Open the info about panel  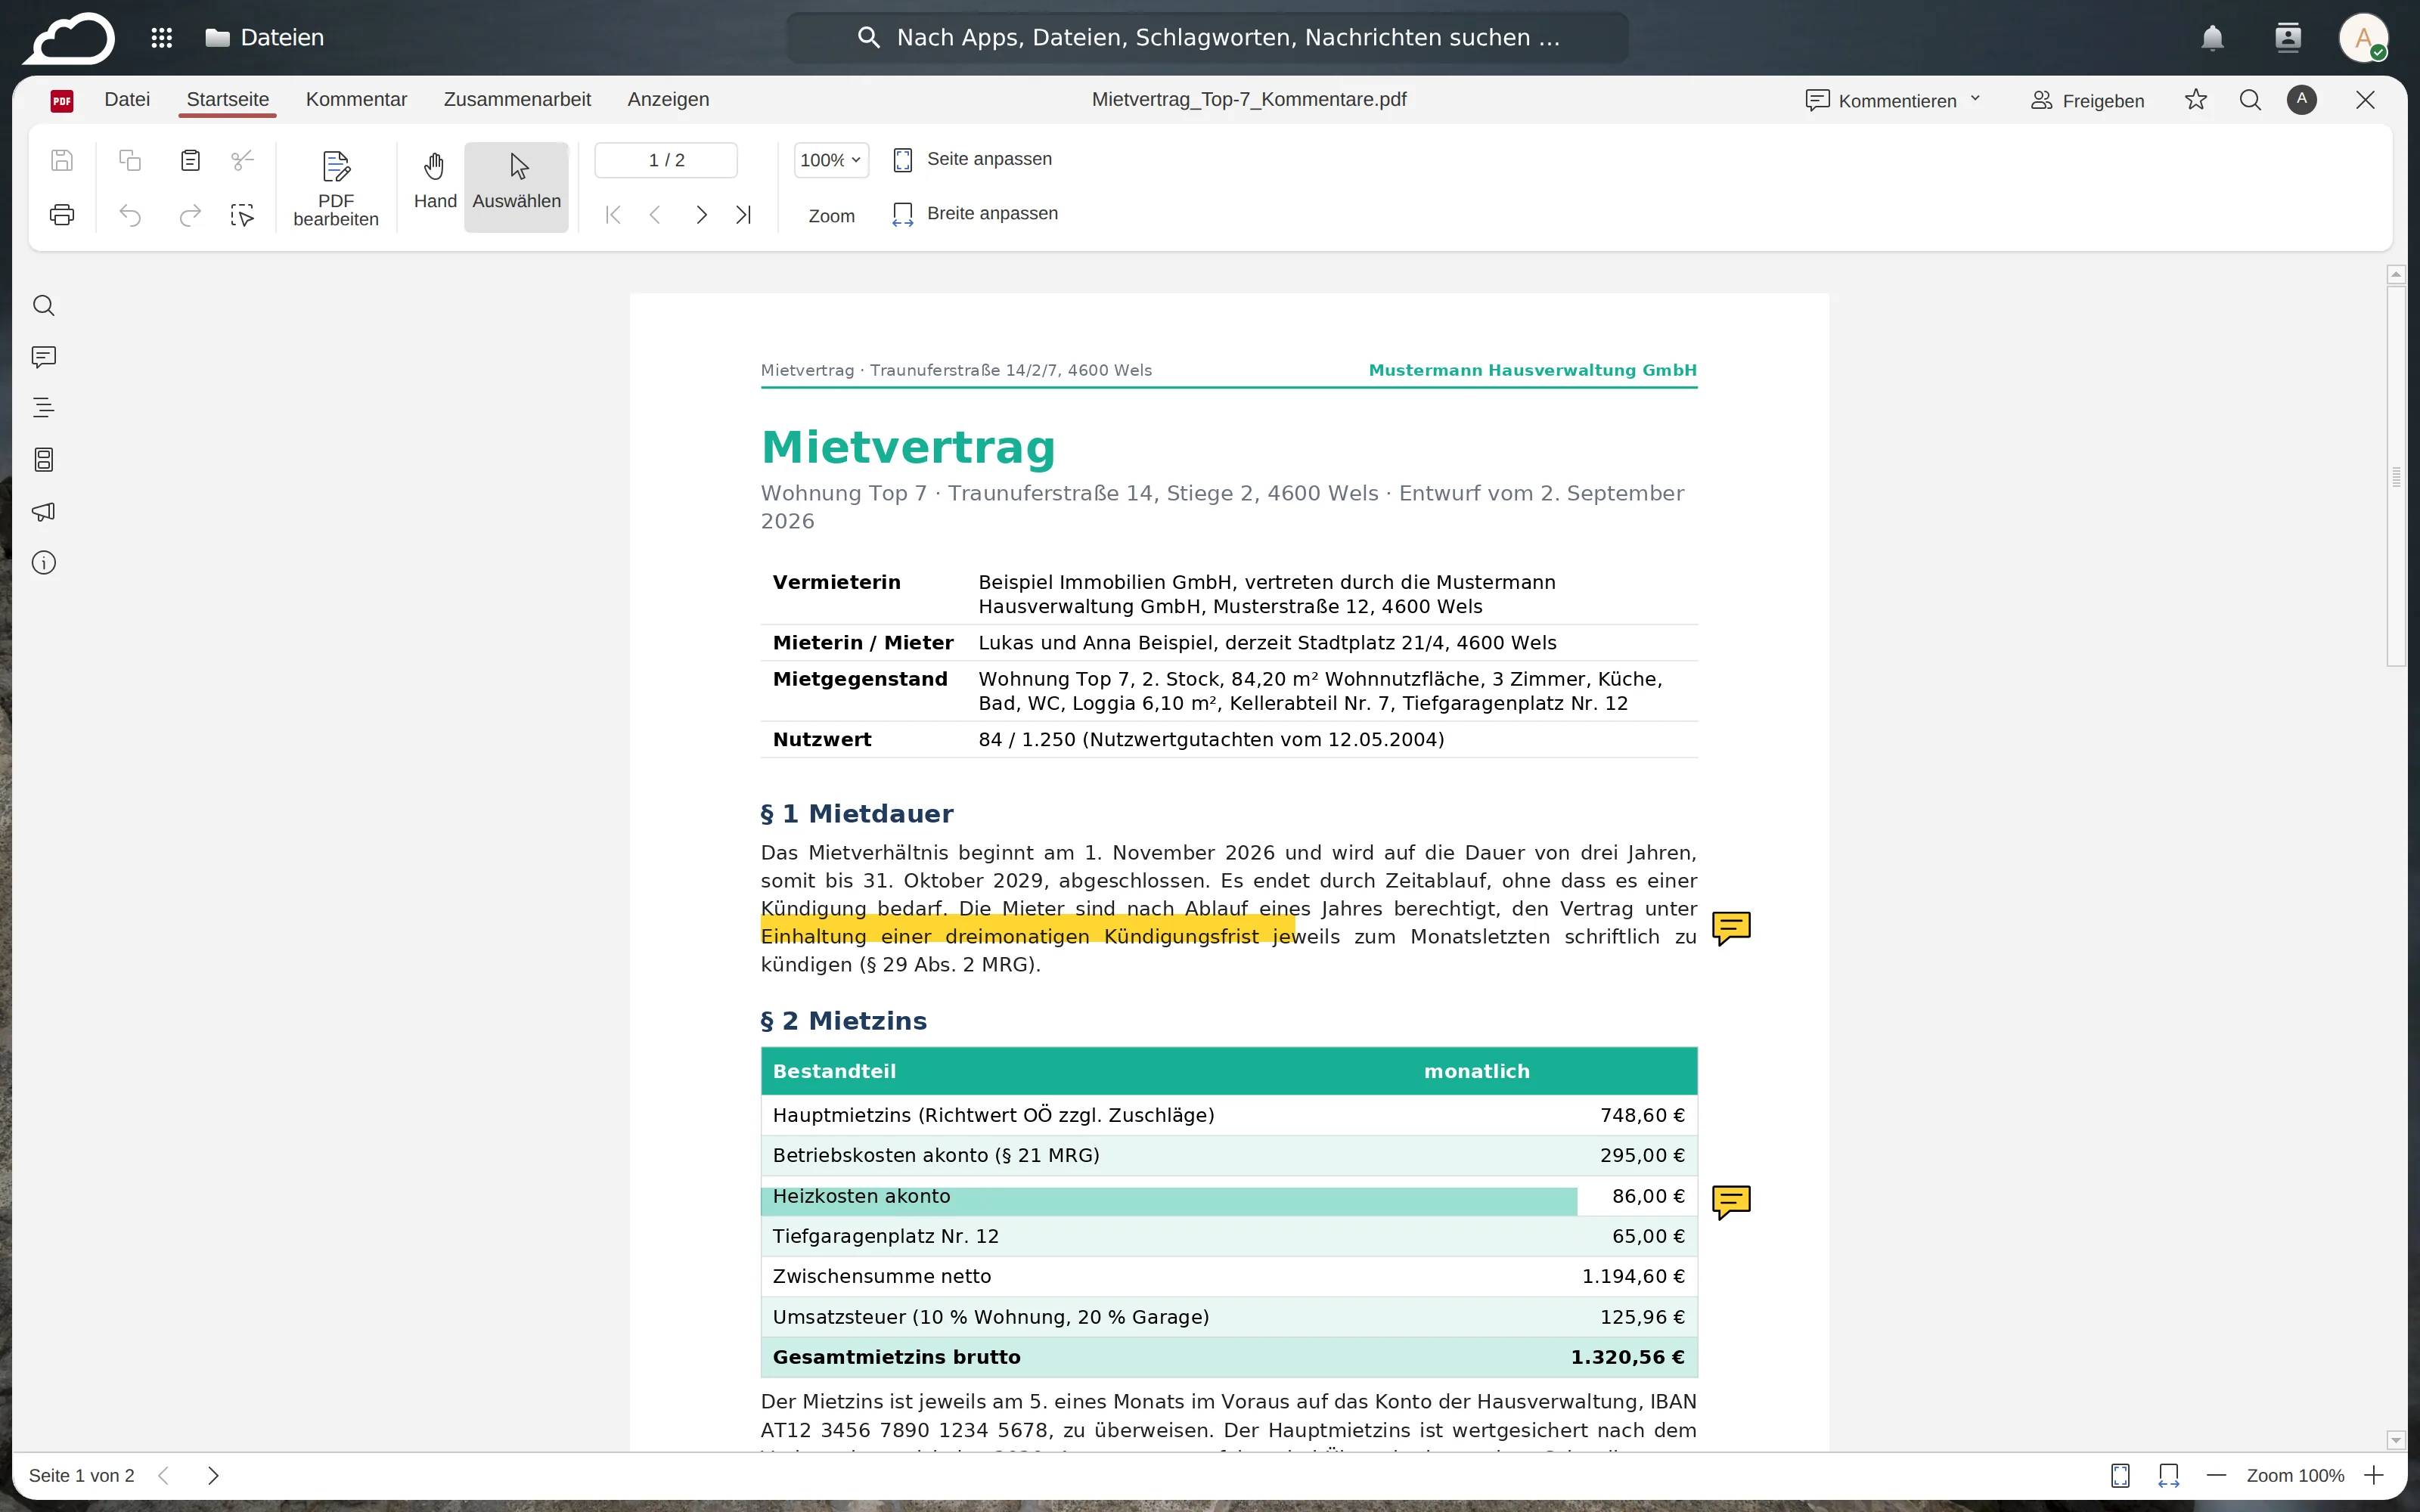44,563
